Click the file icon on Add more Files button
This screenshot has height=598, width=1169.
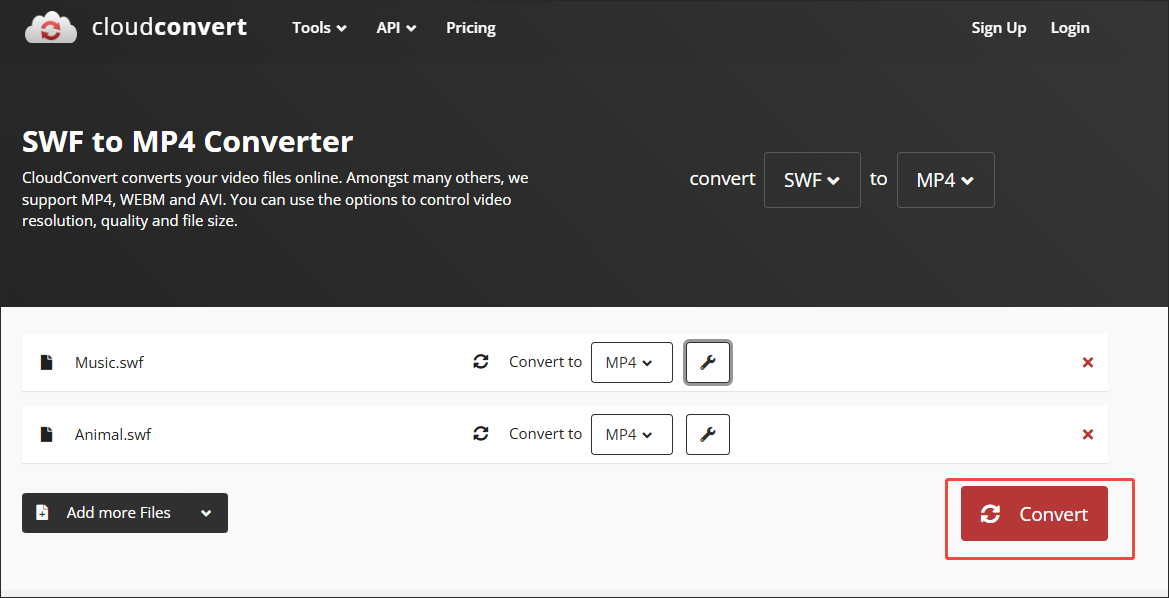(41, 512)
